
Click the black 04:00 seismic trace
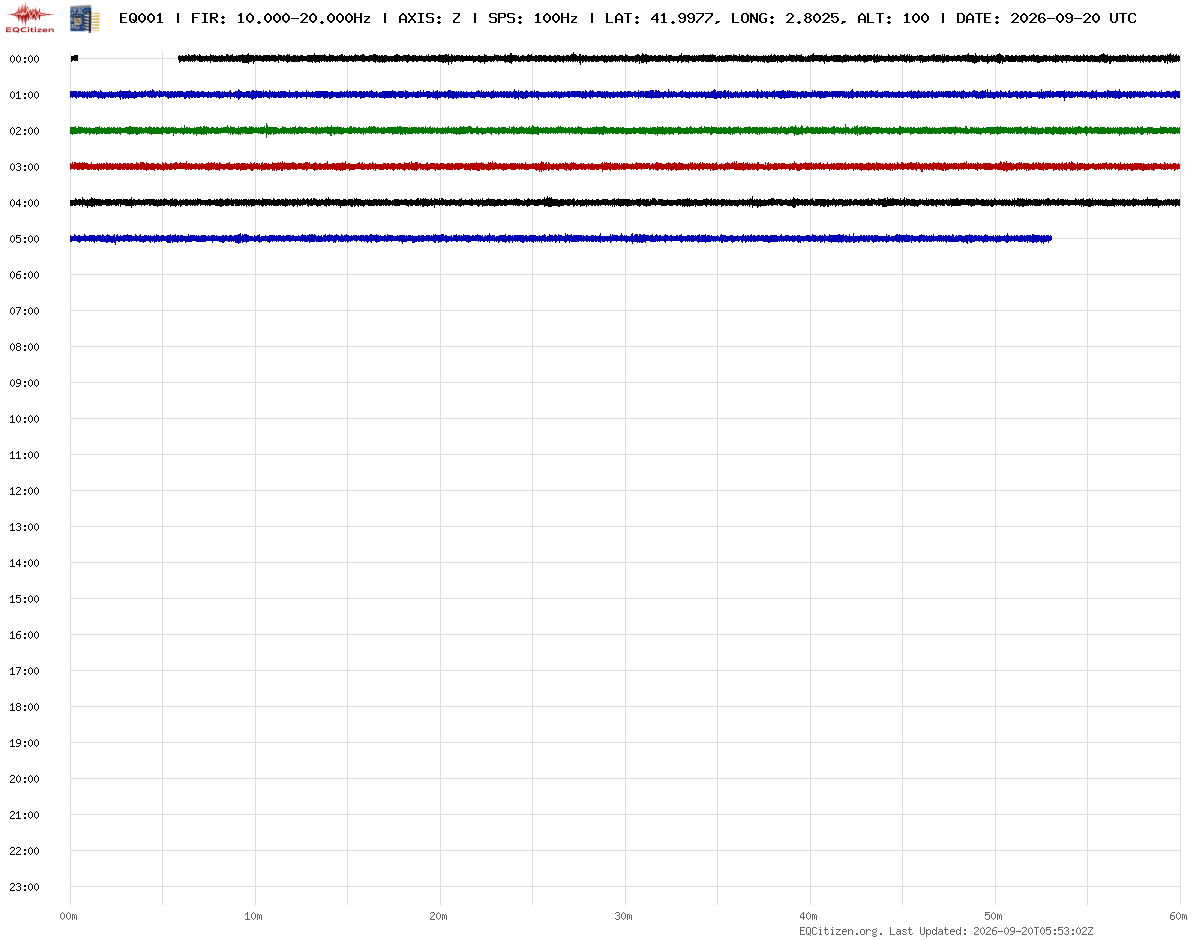[x=625, y=202]
